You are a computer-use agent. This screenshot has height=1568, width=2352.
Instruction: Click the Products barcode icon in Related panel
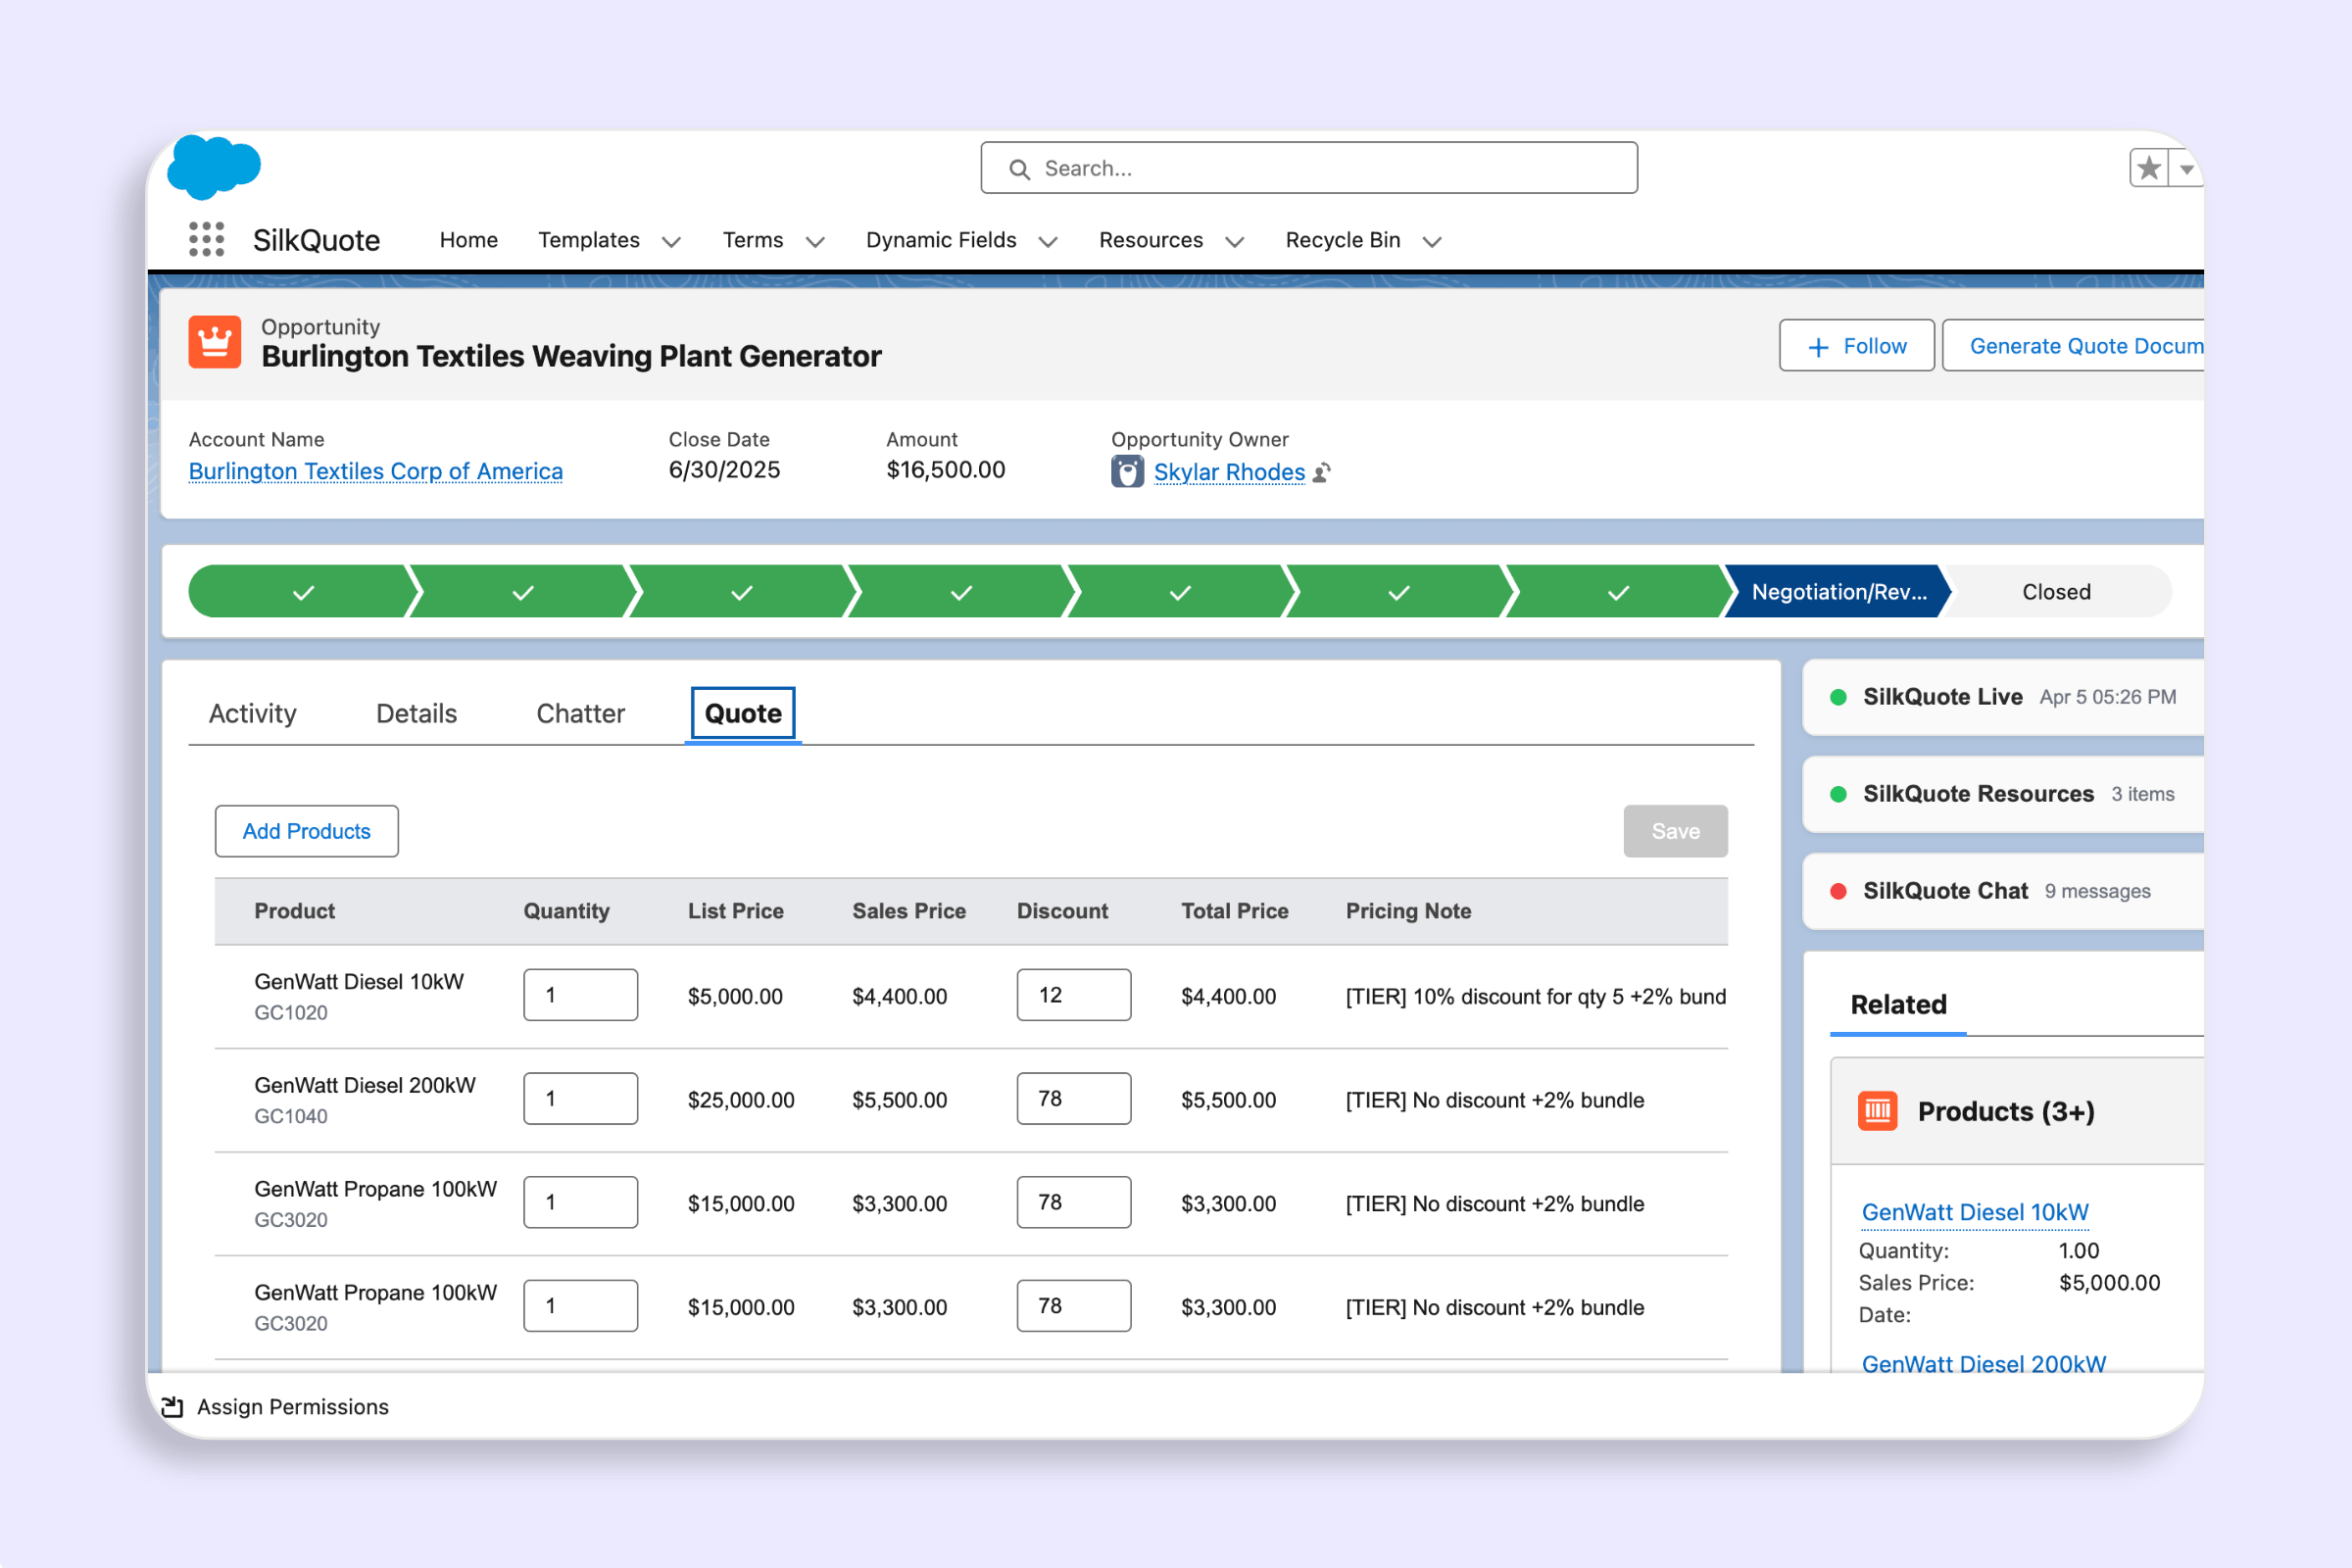pos(1878,1110)
